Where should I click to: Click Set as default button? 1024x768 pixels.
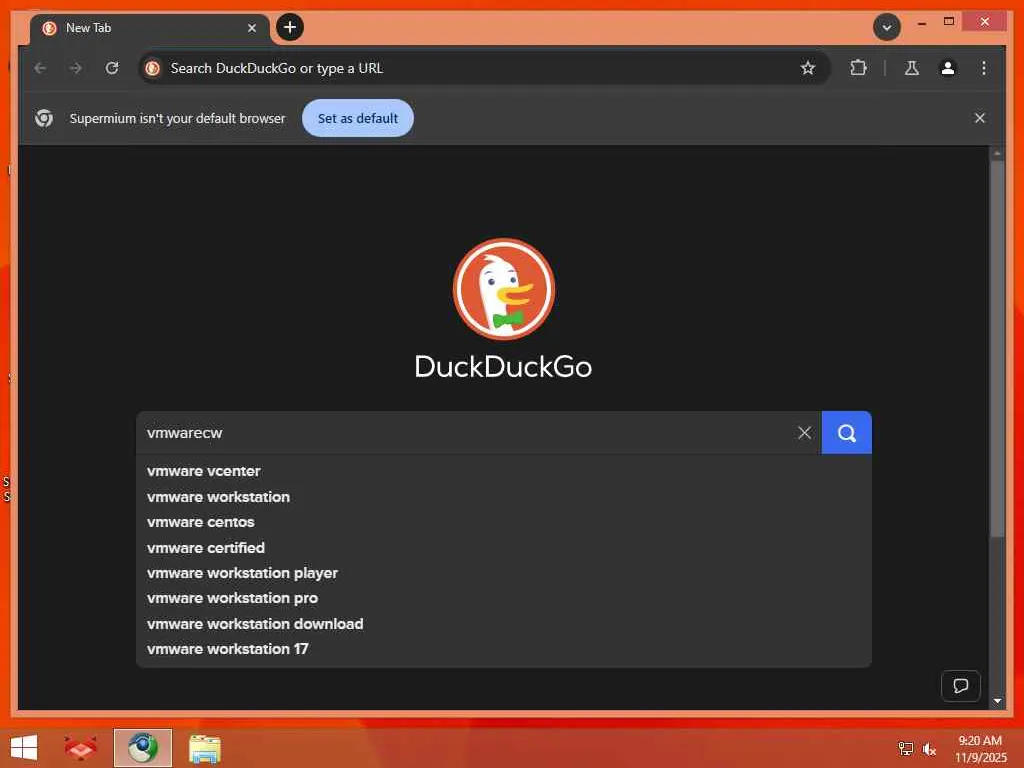click(x=358, y=118)
